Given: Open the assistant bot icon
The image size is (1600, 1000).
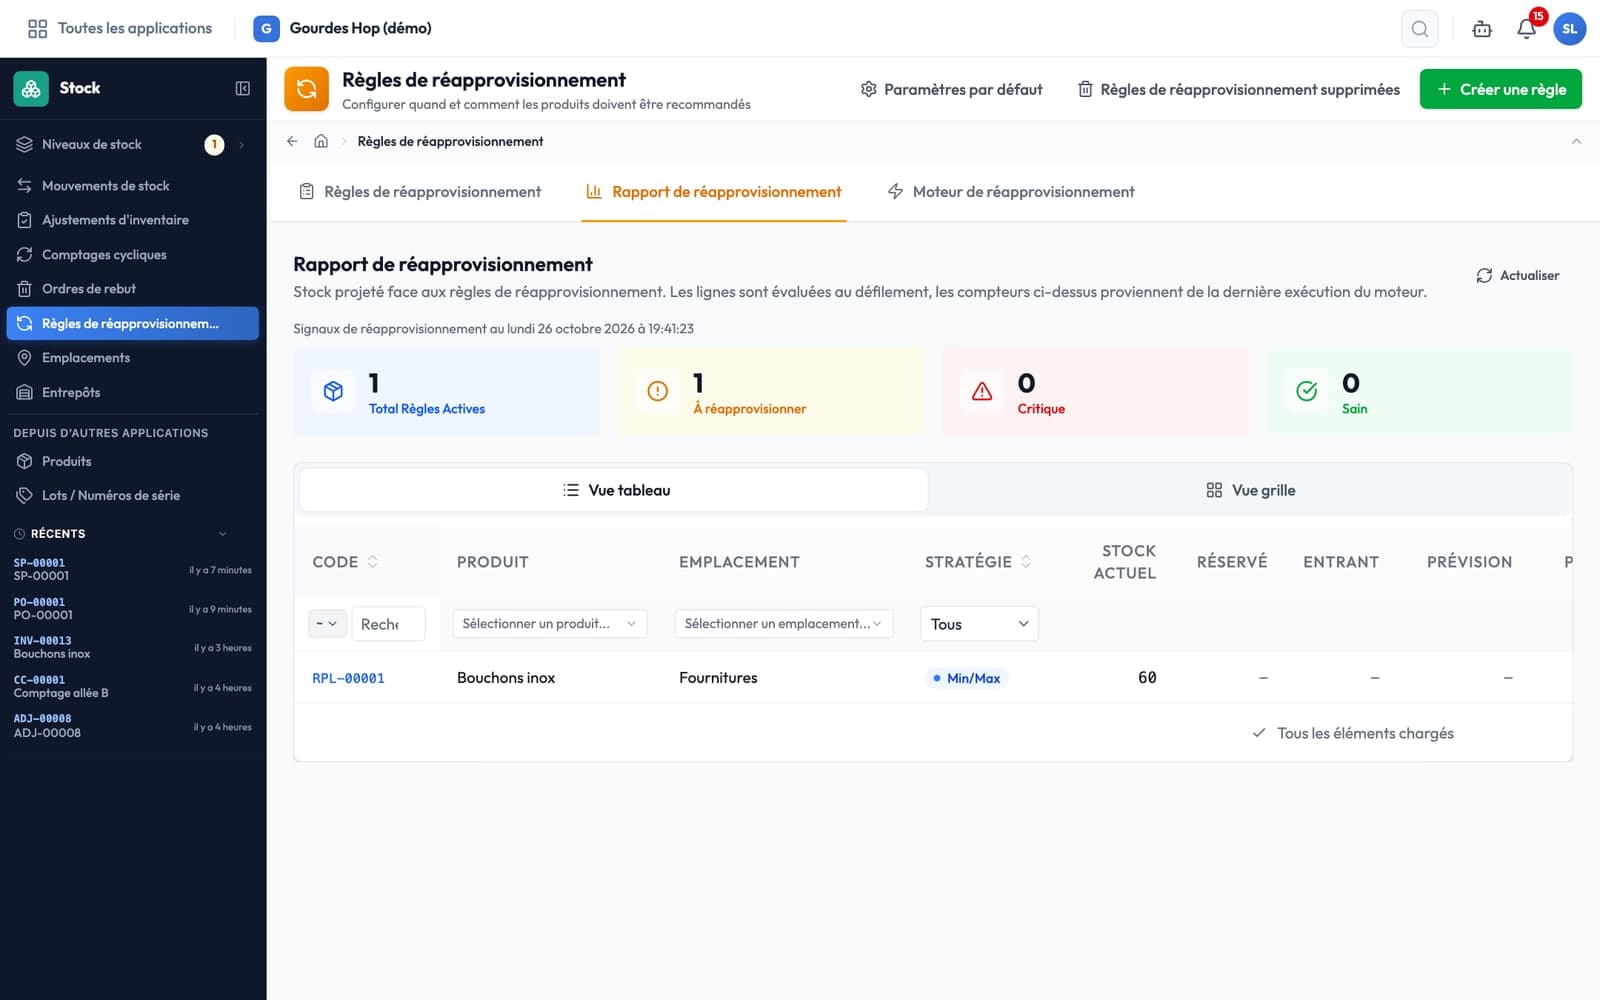Looking at the screenshot, I should (1482, 29).
